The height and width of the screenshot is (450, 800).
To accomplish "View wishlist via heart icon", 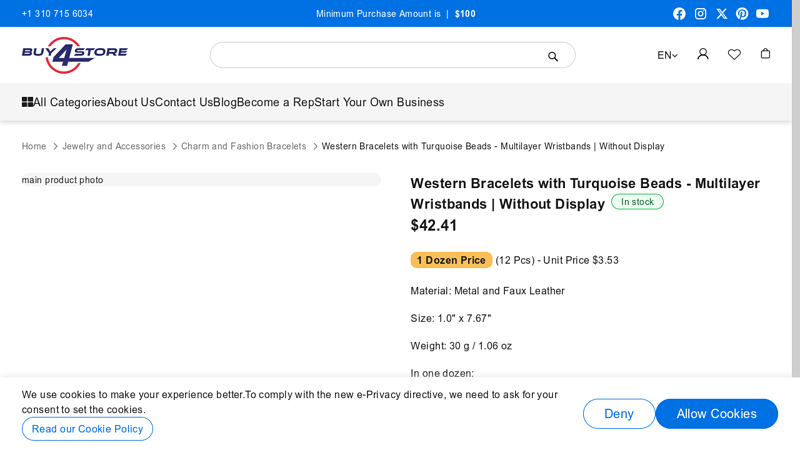I will [734, 54].
